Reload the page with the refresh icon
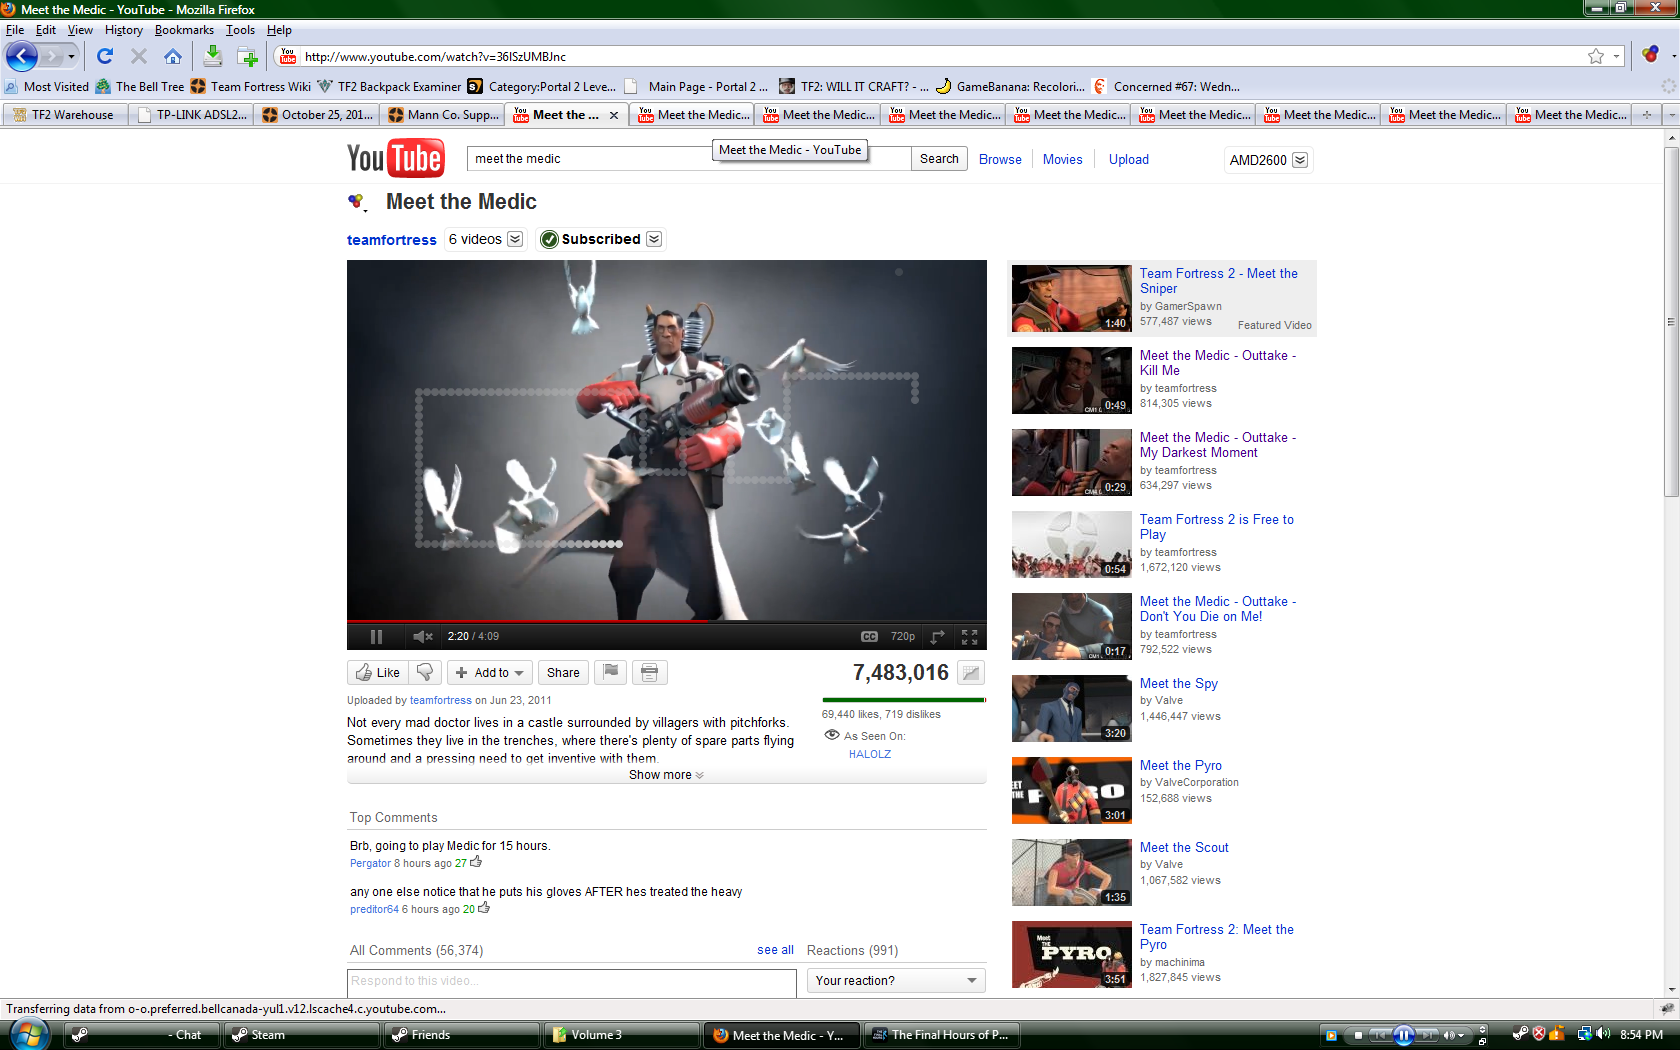The image size is (1680, 1050). 105,56
